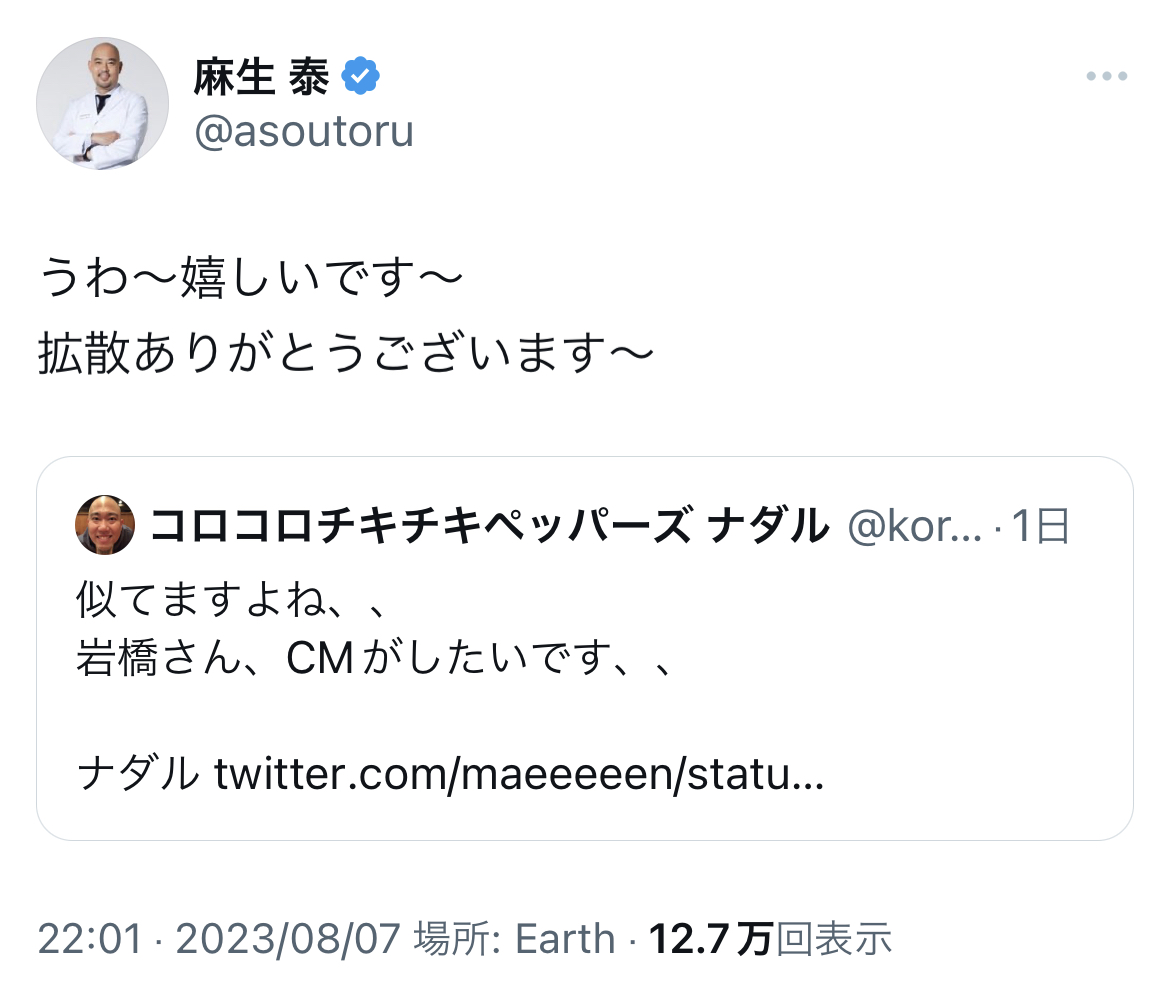This screenshot has height=999, width=1170.
Task: Click the 場所: Earth location label
Action: 514,939
